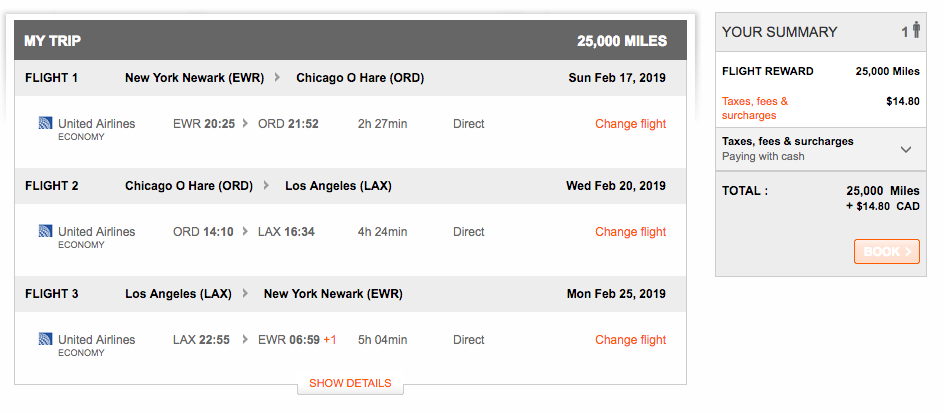Change flight for Los Angeles to Newark
This screenshot has height=413, width=944.
630,340
